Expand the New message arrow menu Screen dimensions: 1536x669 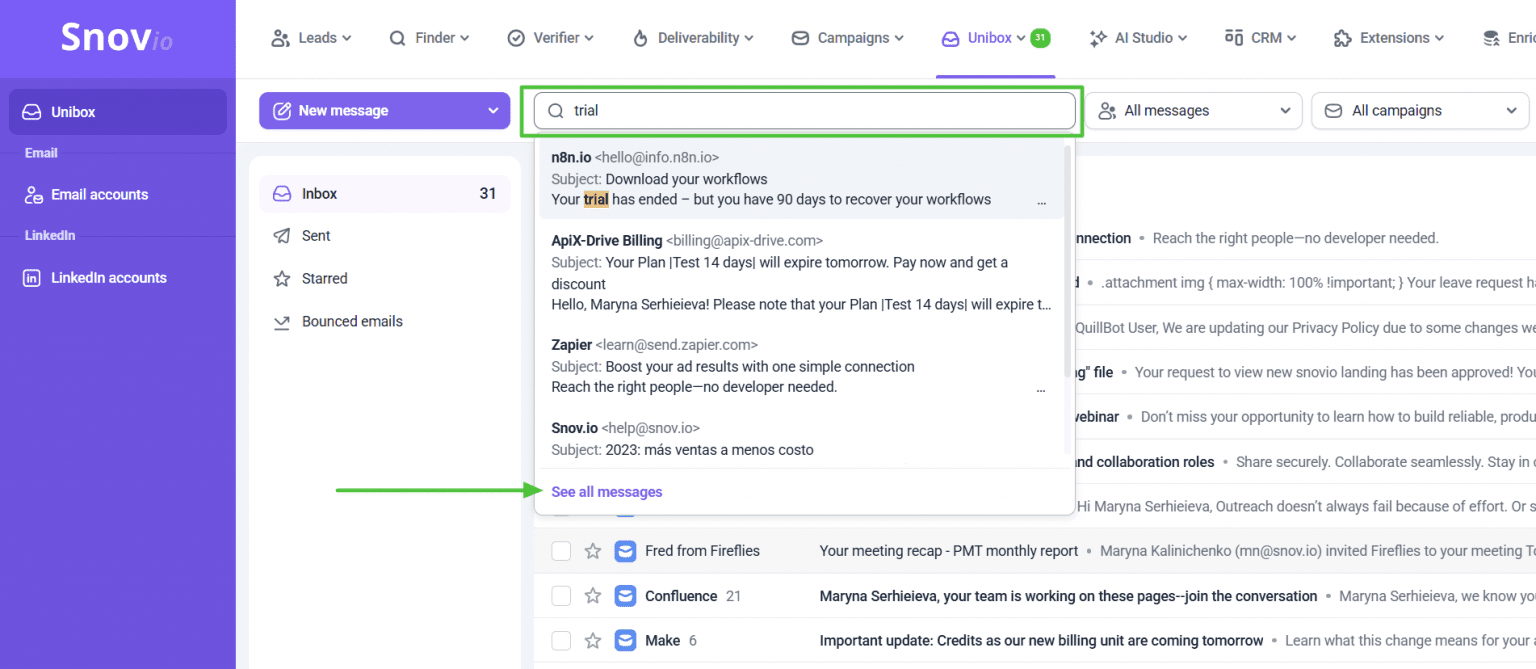[x=493, y=111]
